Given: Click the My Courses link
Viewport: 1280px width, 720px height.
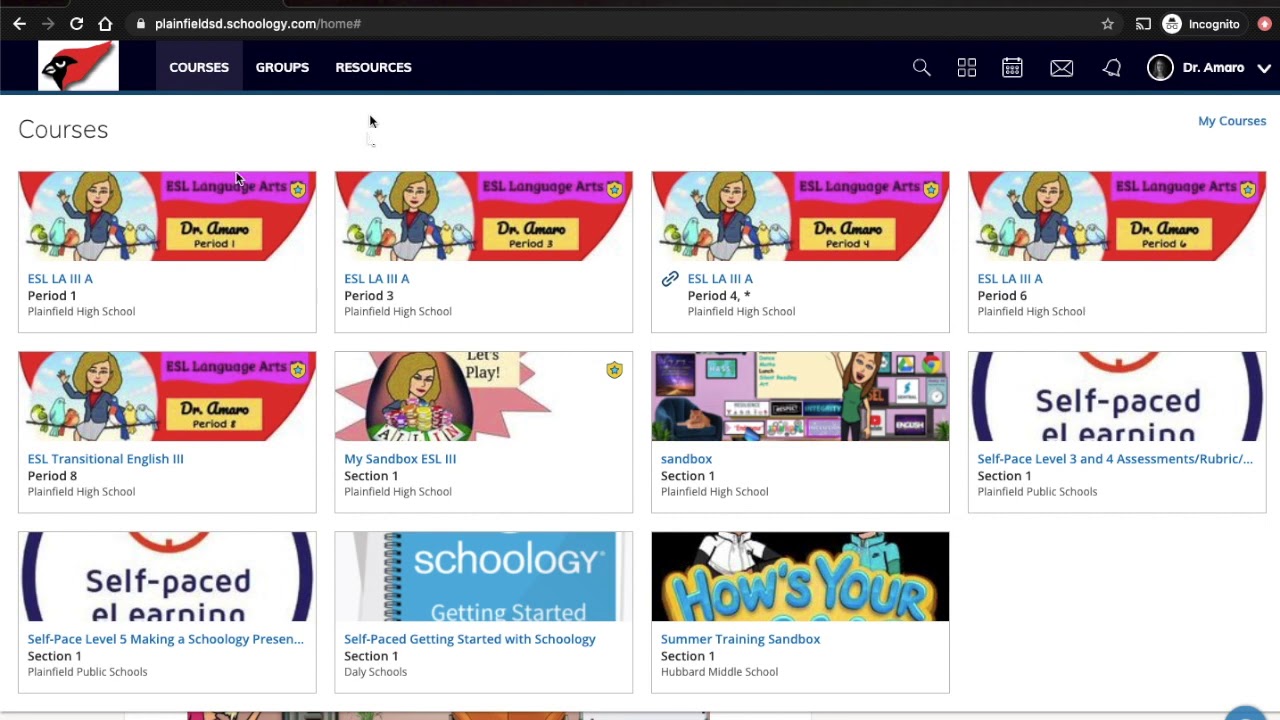Looking at the screenshot, I should 1232,121.
